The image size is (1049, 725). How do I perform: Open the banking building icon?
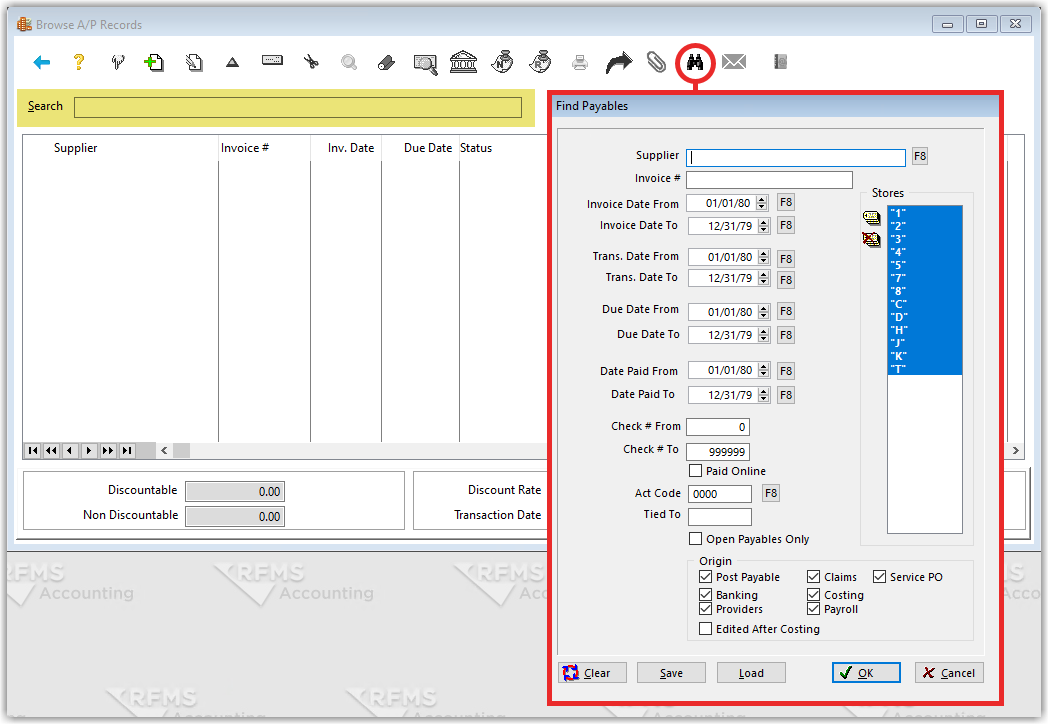(x=462, y=62)
